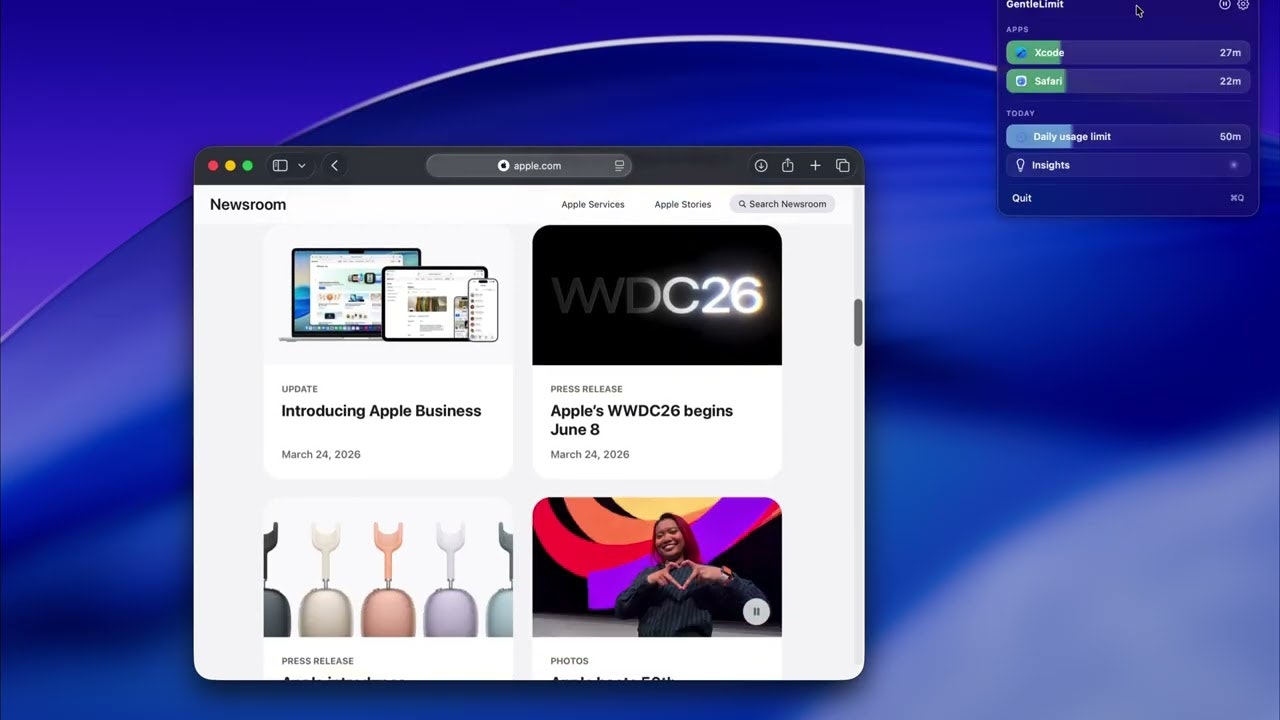
Task: Open Insights in GentleLimit
Action: 1128,165
